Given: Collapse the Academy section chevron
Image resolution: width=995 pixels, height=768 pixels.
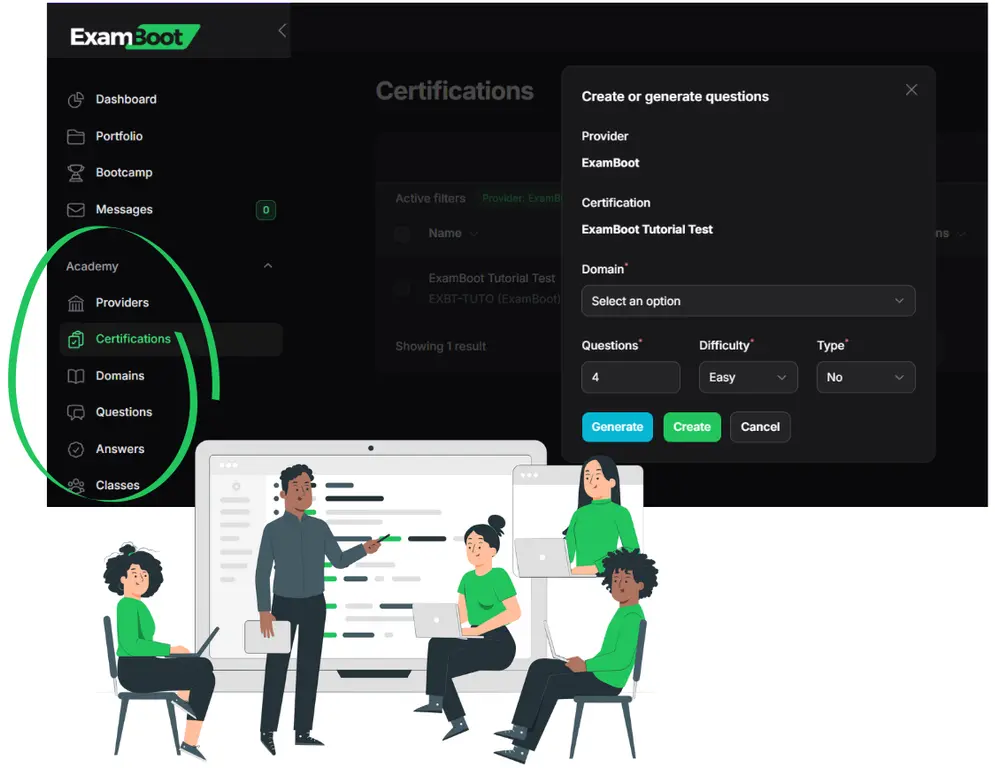Looking at the screenshot, I should (x=267, y=266).
